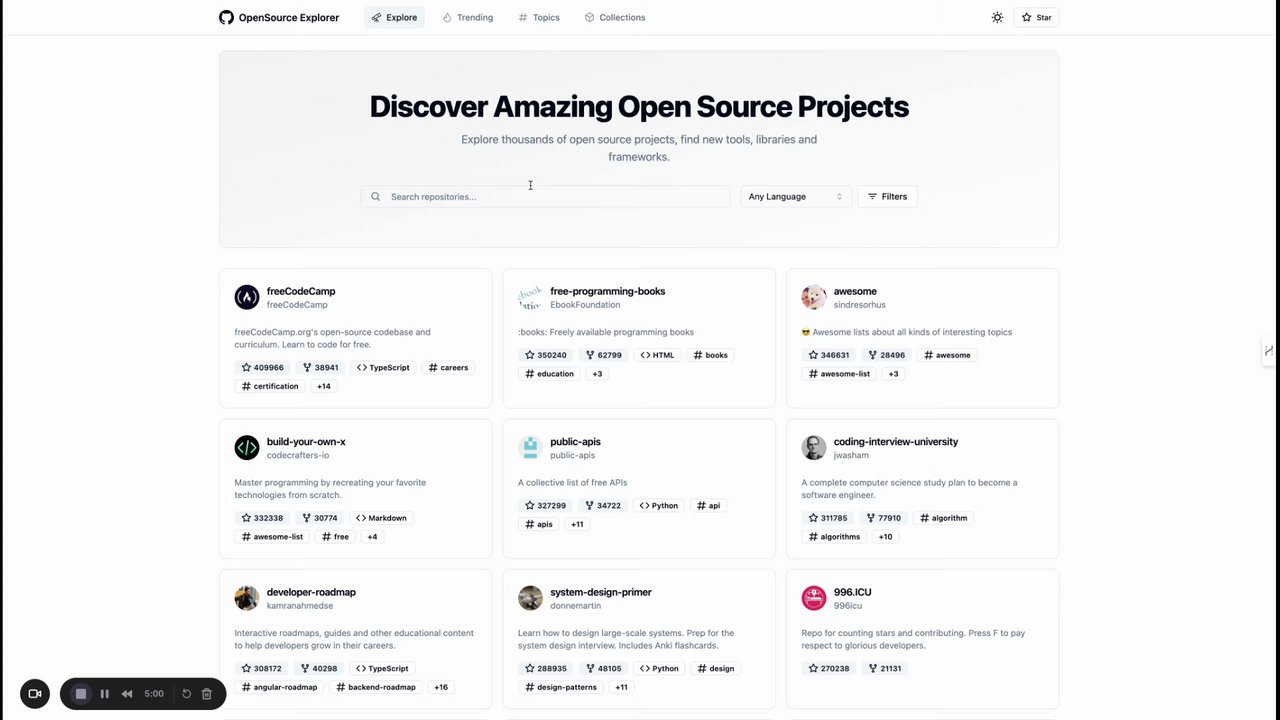Select the angular-roadmap topic tag
This screenshot has width=1280, height=720.
279,687
